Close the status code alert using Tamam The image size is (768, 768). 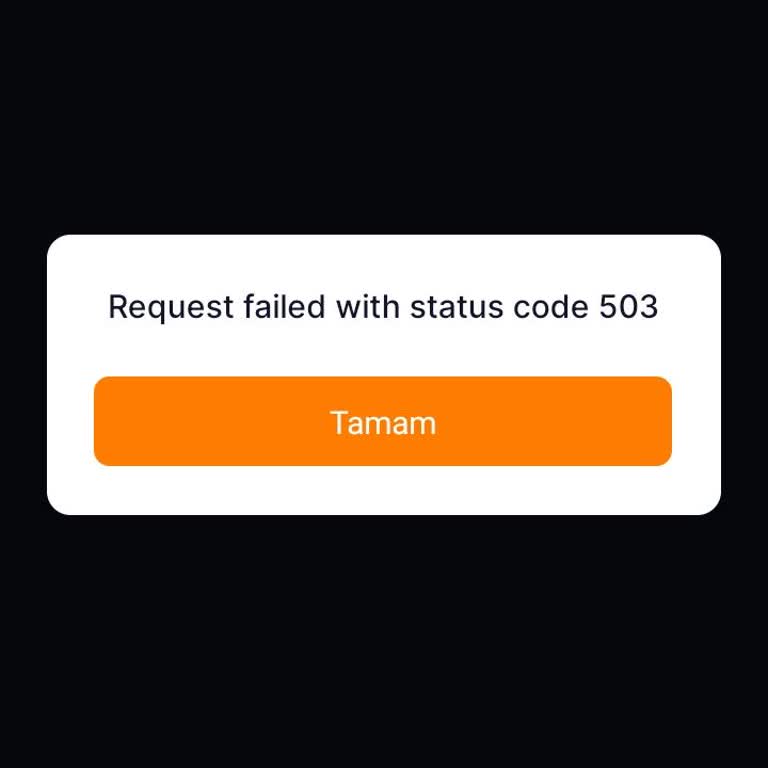click(x=383, y=421)
